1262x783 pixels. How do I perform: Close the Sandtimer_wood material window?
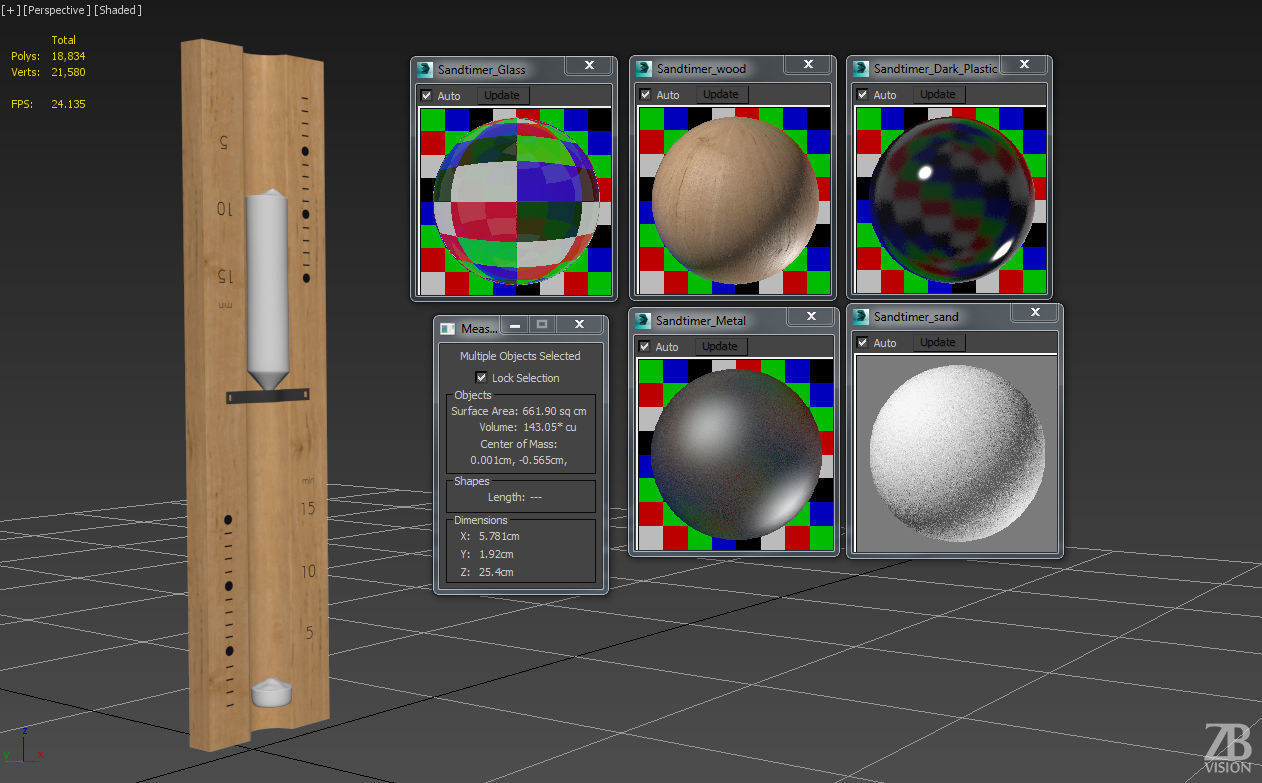coord(806,64)
